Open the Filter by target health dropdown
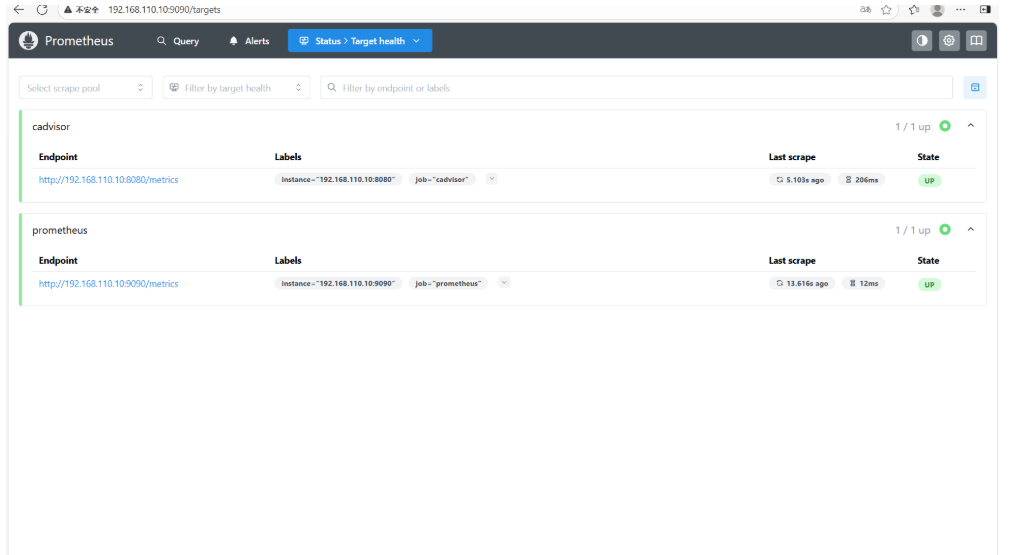 tap(236, 87)
